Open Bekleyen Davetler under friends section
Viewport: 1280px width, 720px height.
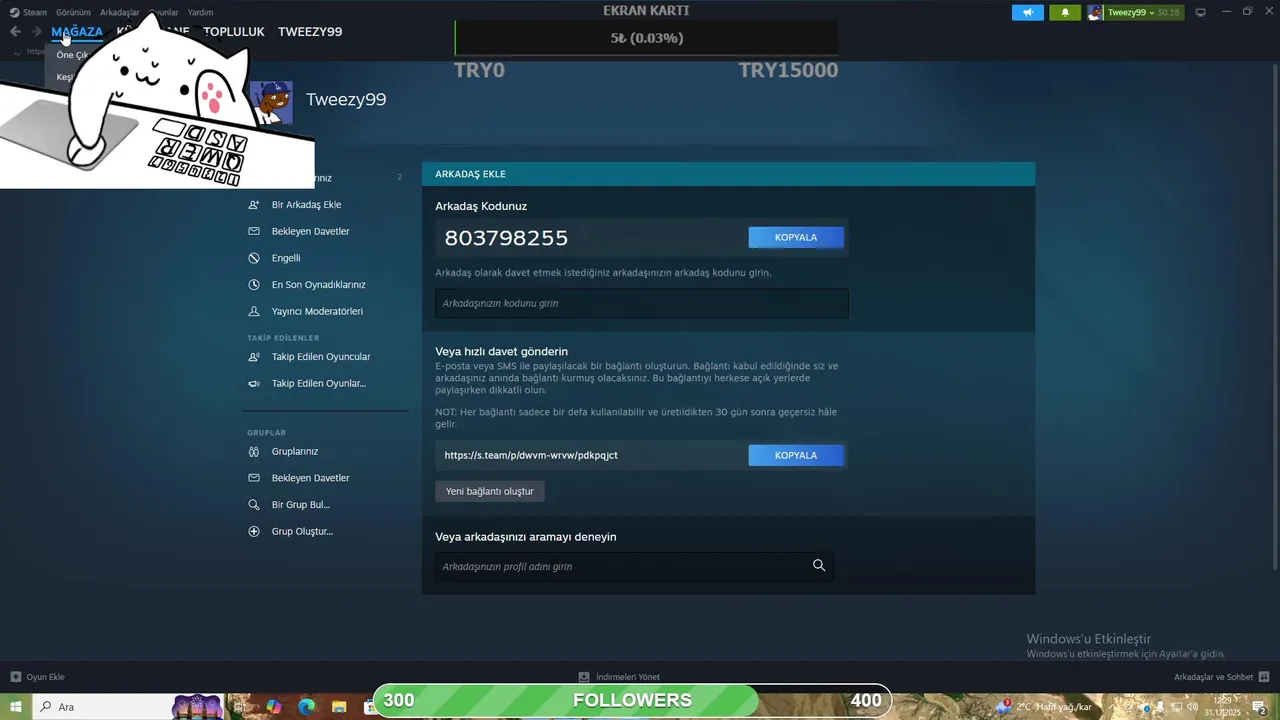pos(310,231)
